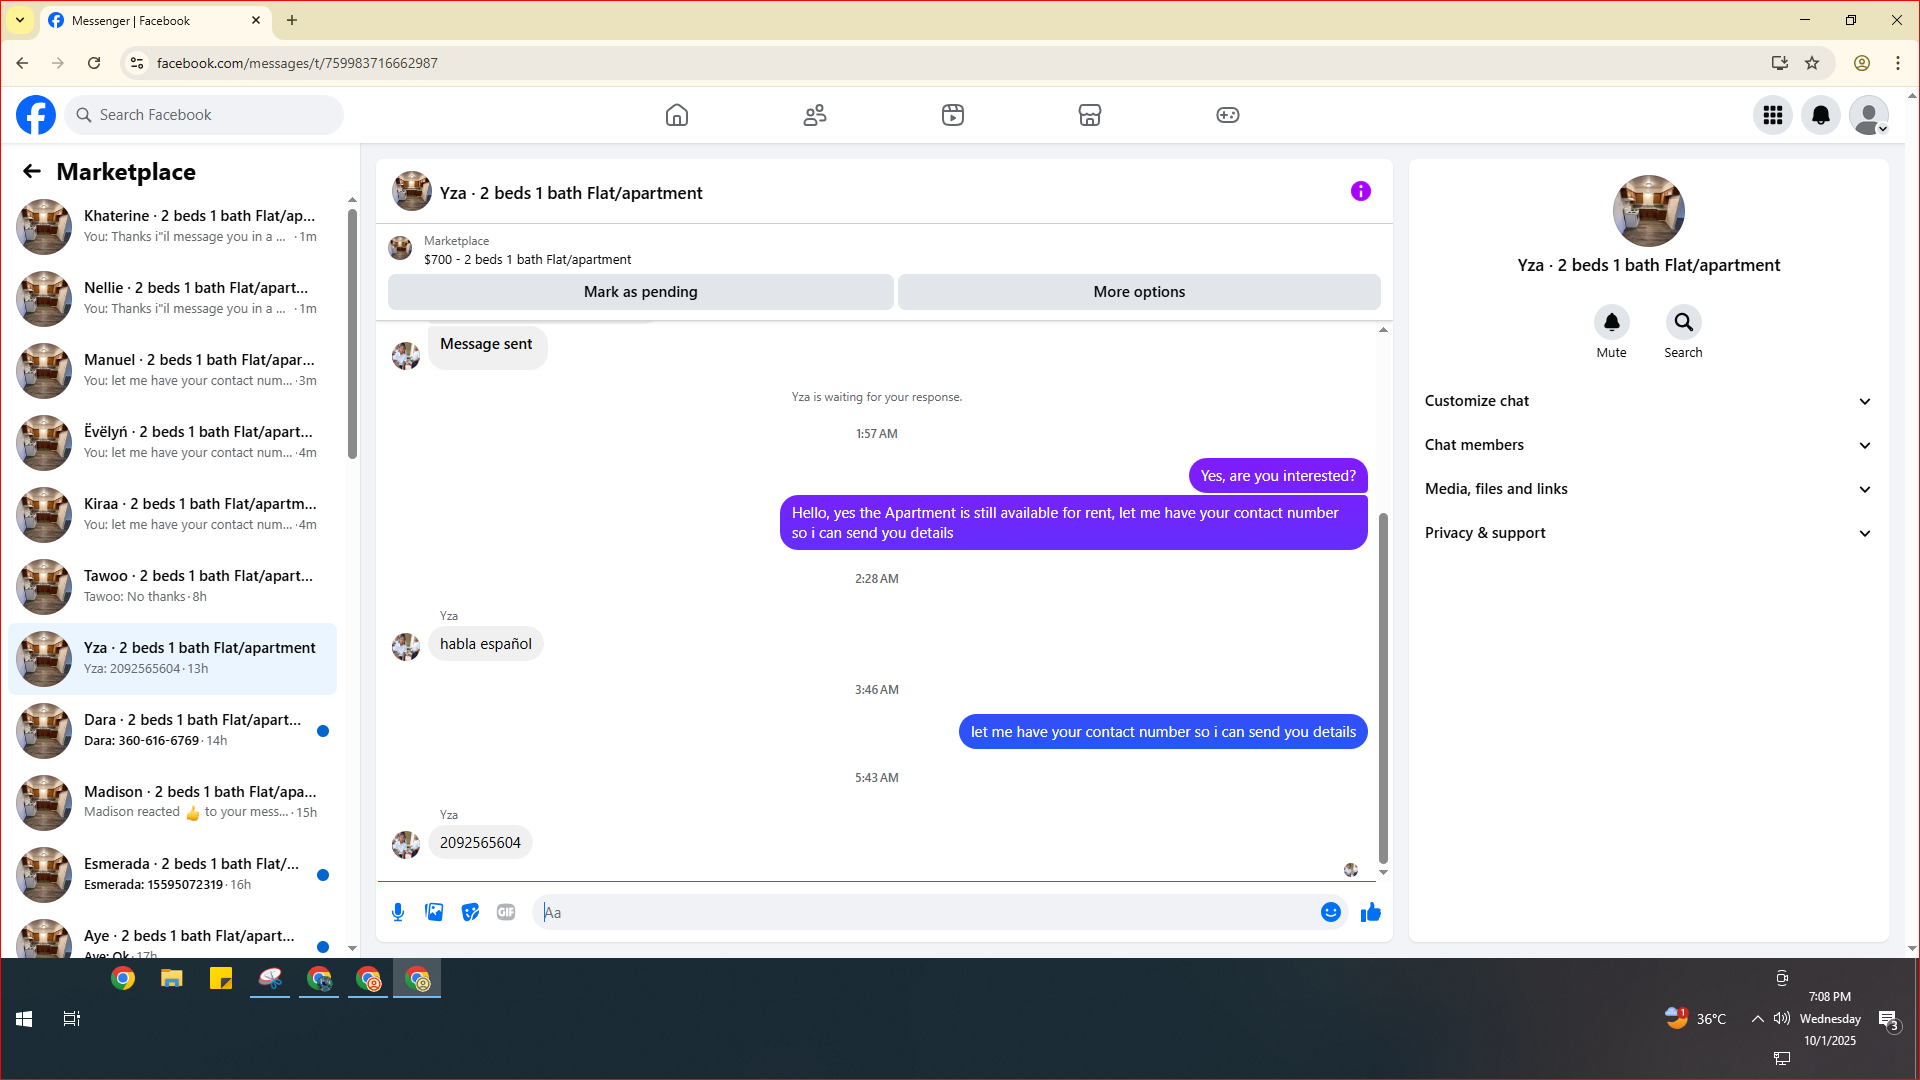1920x1080 pixels.
Task: Open conversation information purple icon
Action: pos(1361,191)
